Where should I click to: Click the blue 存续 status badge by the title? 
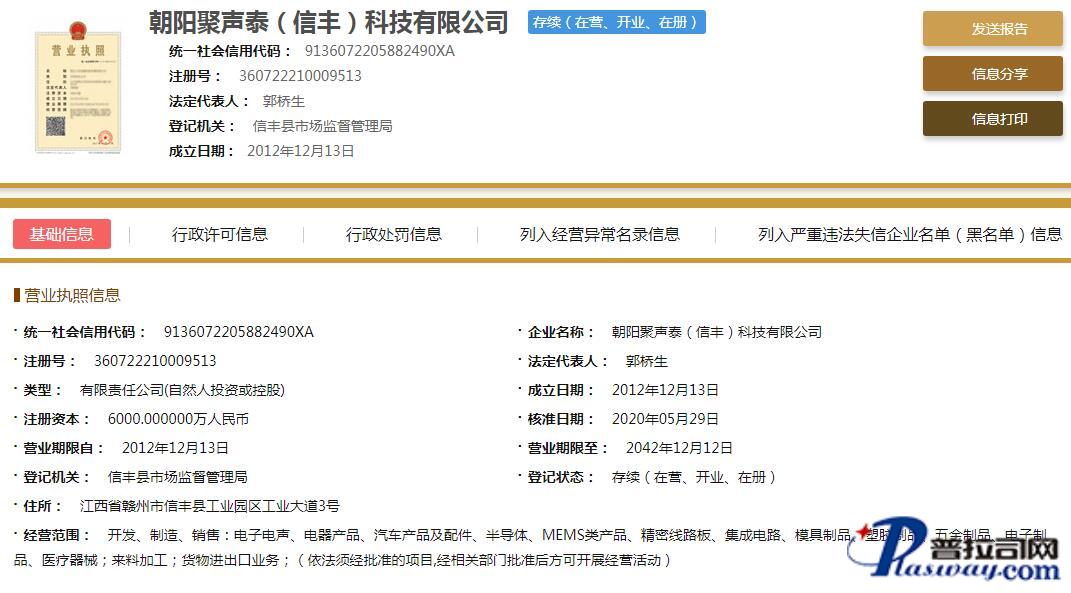point(616,22)
